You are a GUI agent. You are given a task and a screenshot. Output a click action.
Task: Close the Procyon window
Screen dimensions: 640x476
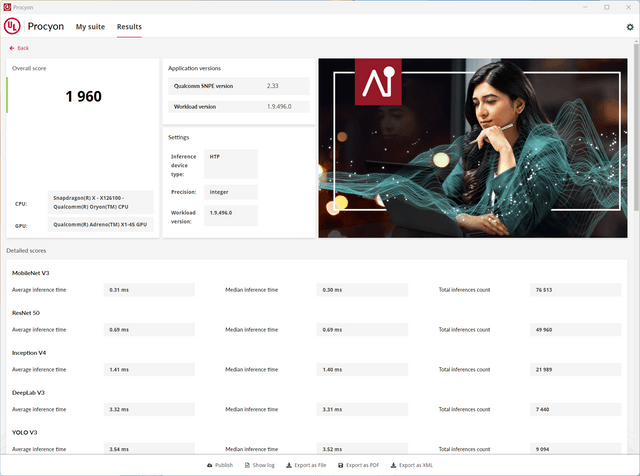coord(629,7)
